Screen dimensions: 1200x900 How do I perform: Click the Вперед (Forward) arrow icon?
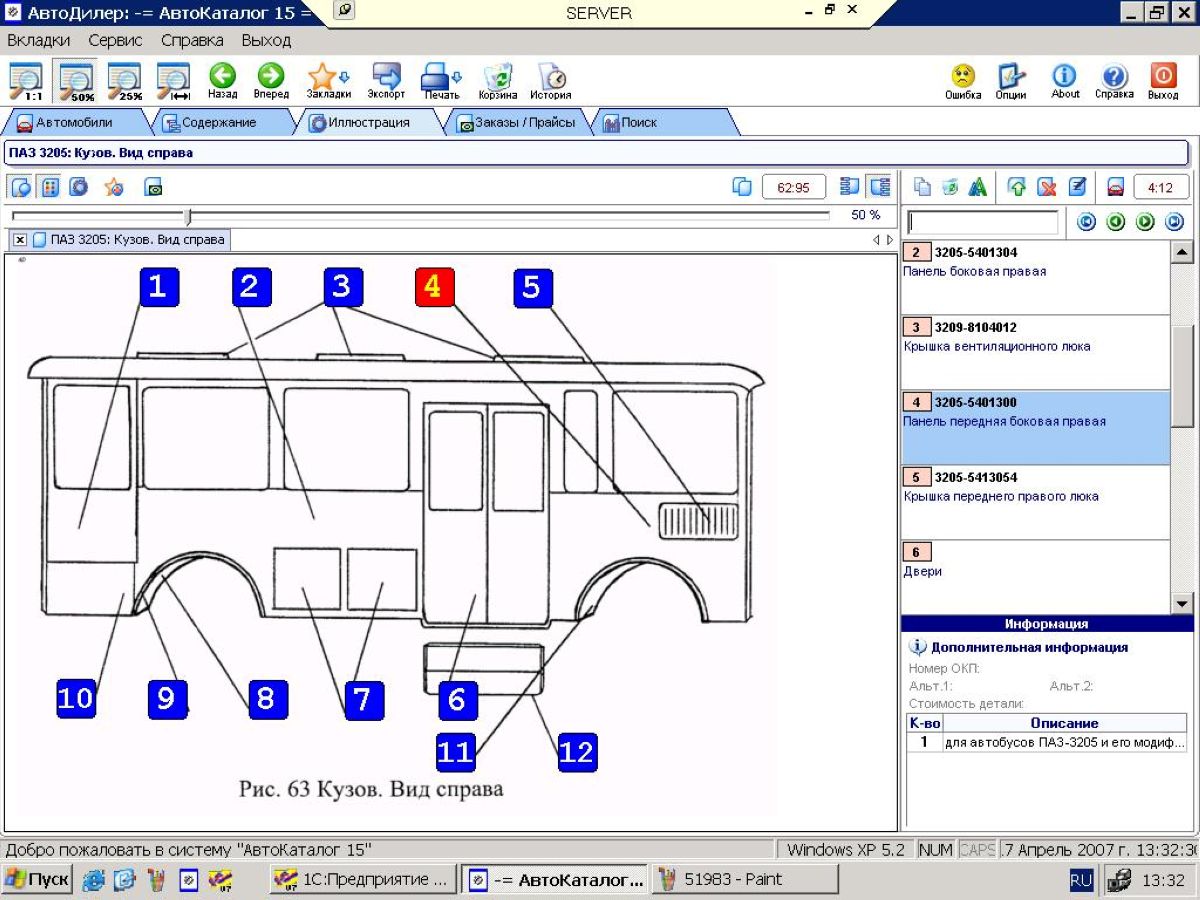click(x=270, y=76)
